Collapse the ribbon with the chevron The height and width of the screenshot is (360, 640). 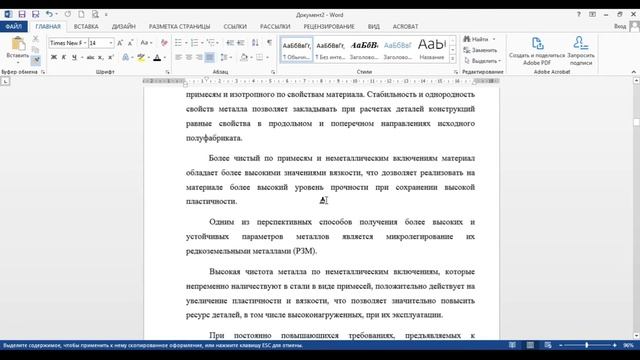[633, 72]
